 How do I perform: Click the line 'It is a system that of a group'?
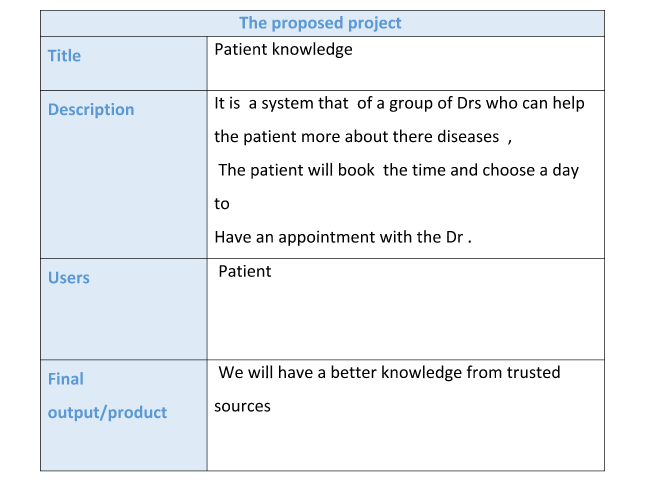[399, 103]
